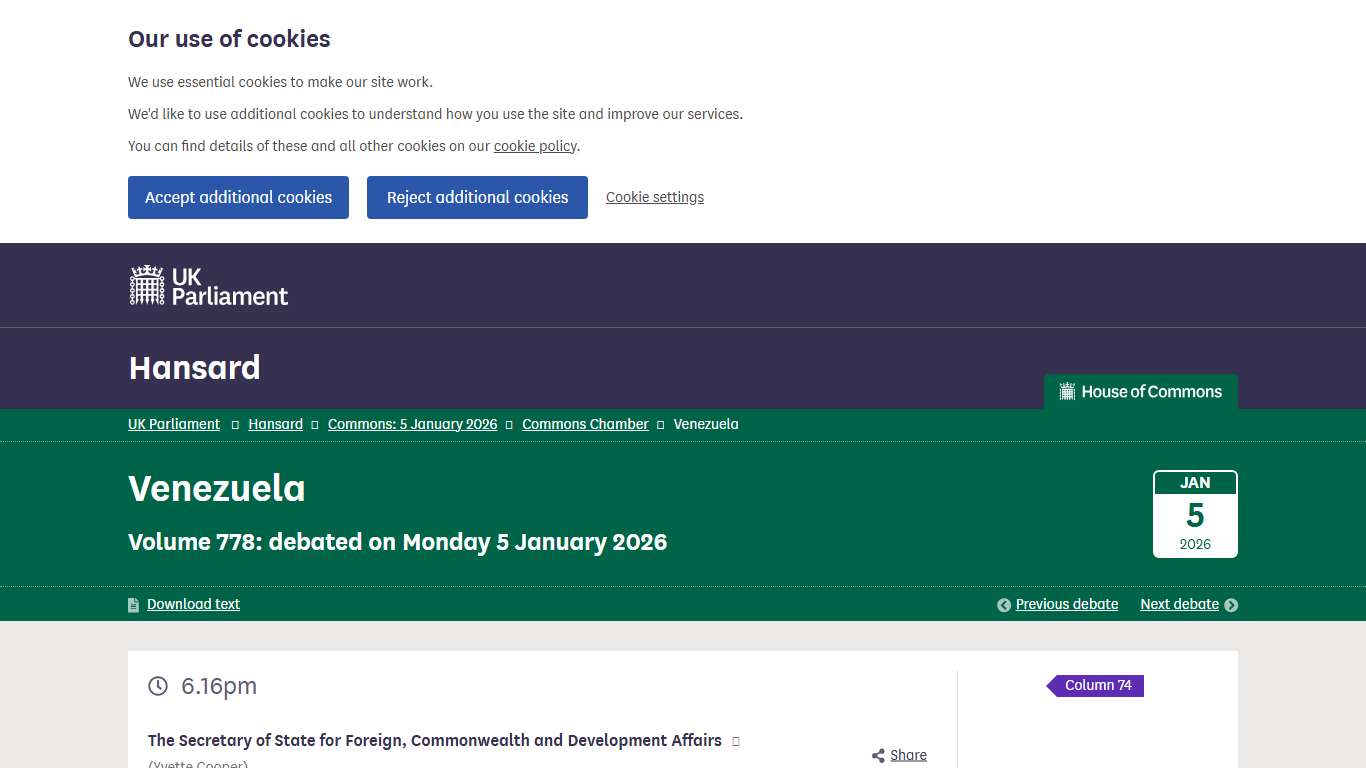Viewport: 1366px width, 768px height.
Task: Click the link icon beside the Secretary of State heading
Action: click(735, 741)
